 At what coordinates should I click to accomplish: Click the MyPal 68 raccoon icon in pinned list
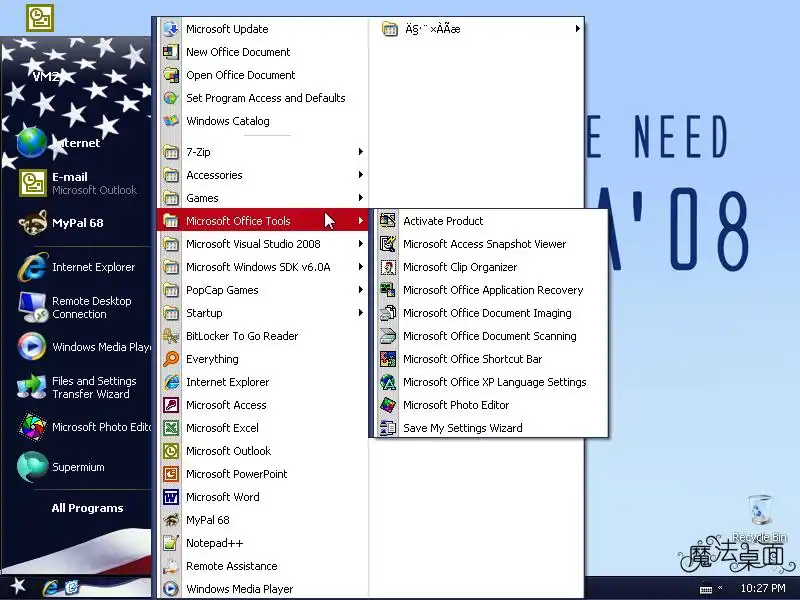[33, 223]
